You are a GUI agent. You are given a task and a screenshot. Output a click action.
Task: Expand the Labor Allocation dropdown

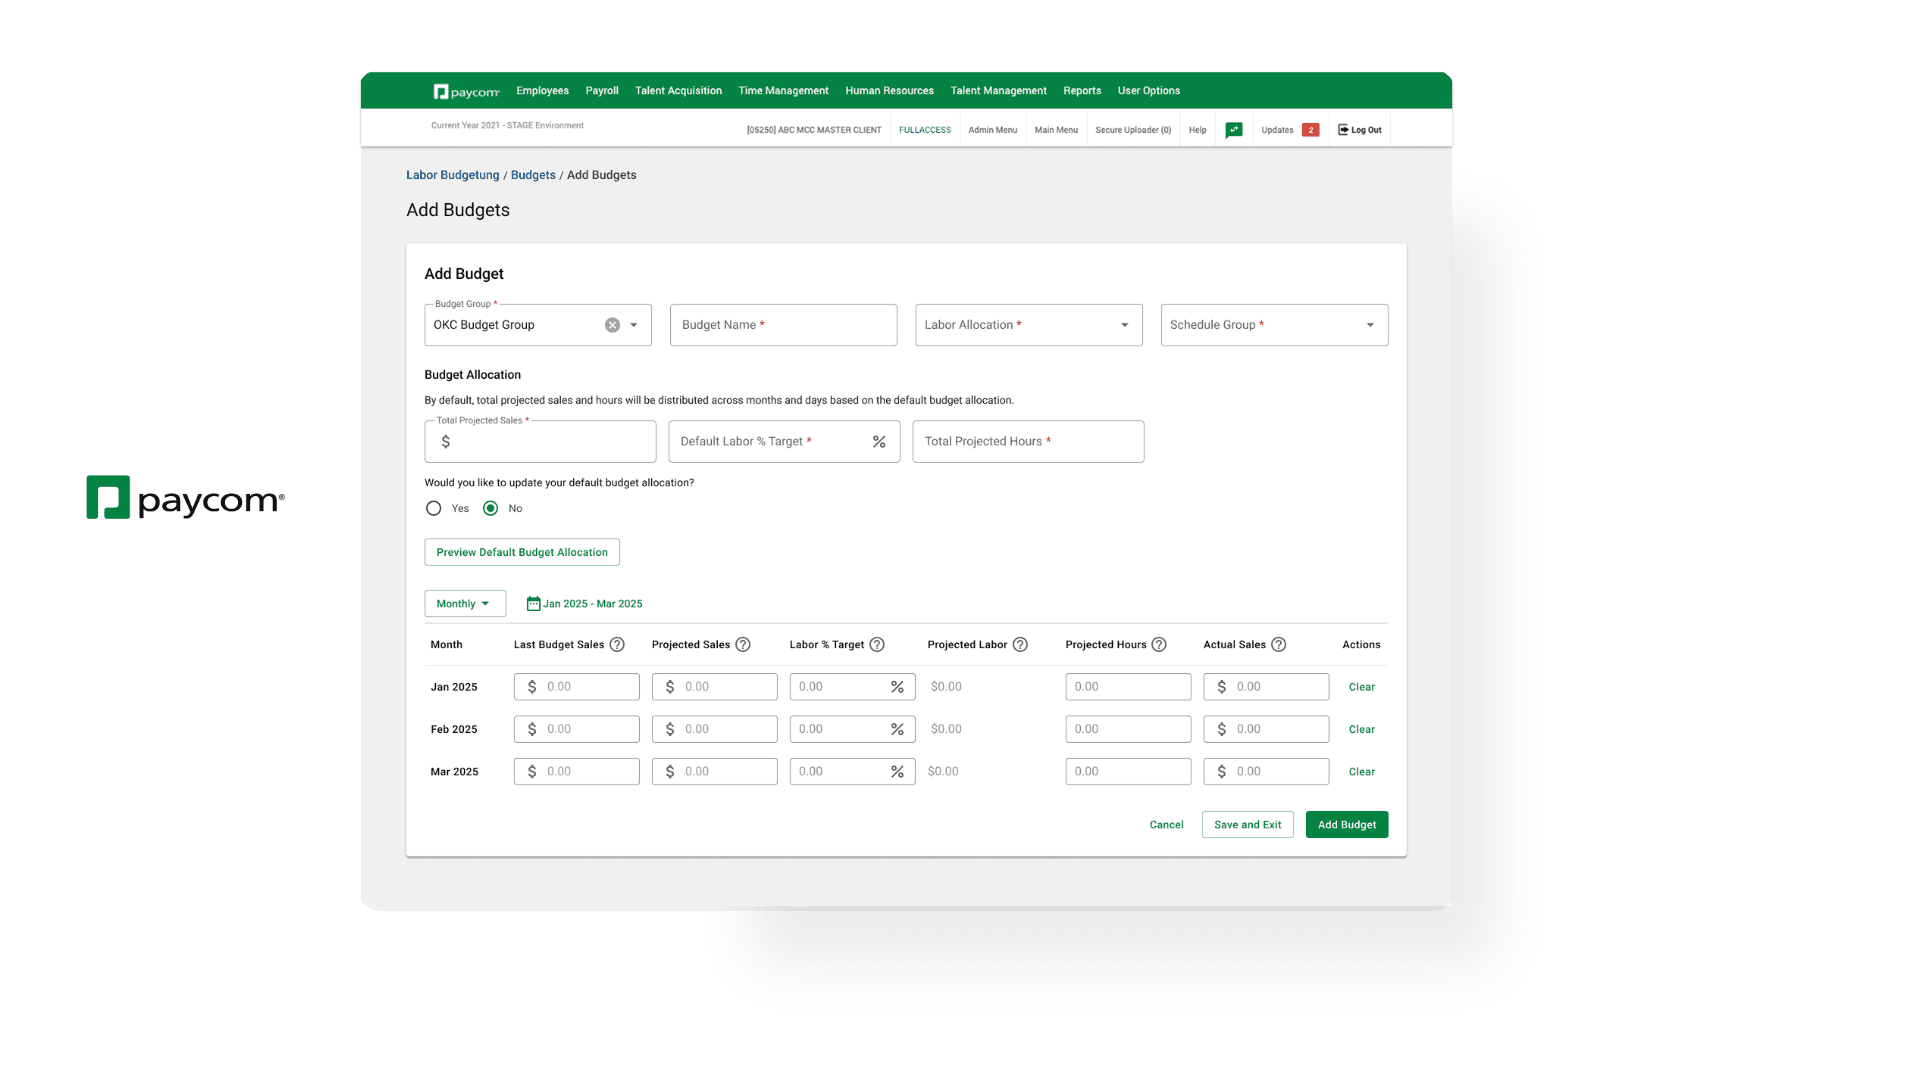point(1124,325)
